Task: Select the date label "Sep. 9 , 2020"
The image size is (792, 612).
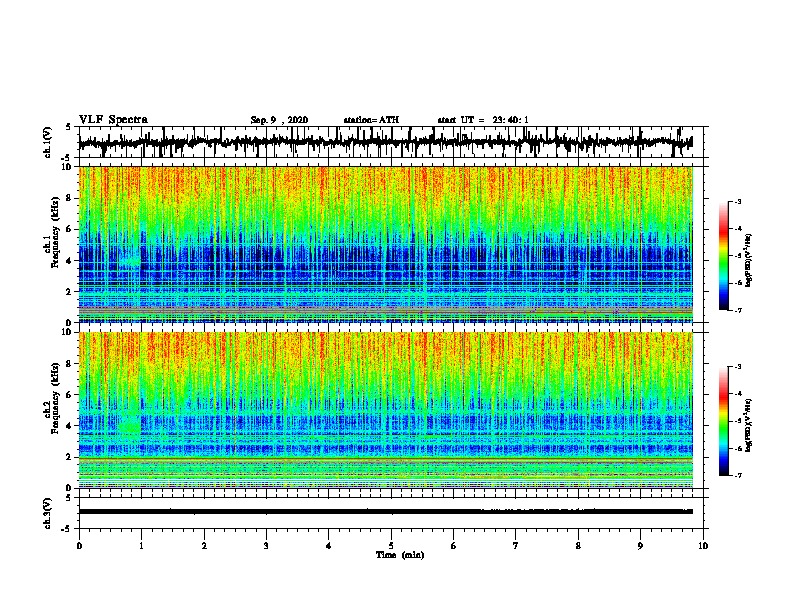Action: tap(279, 120)
